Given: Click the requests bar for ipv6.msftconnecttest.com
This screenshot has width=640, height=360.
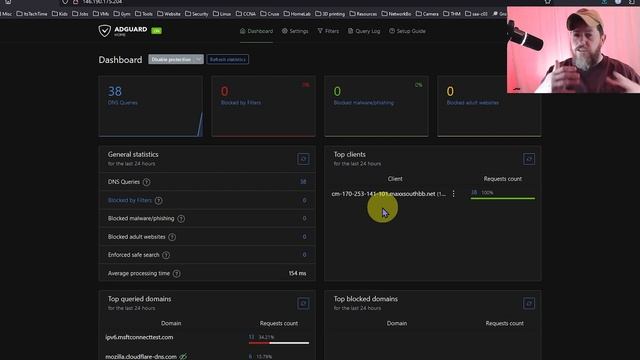Looking at the screenshot, I should click(x=279, y=343).
